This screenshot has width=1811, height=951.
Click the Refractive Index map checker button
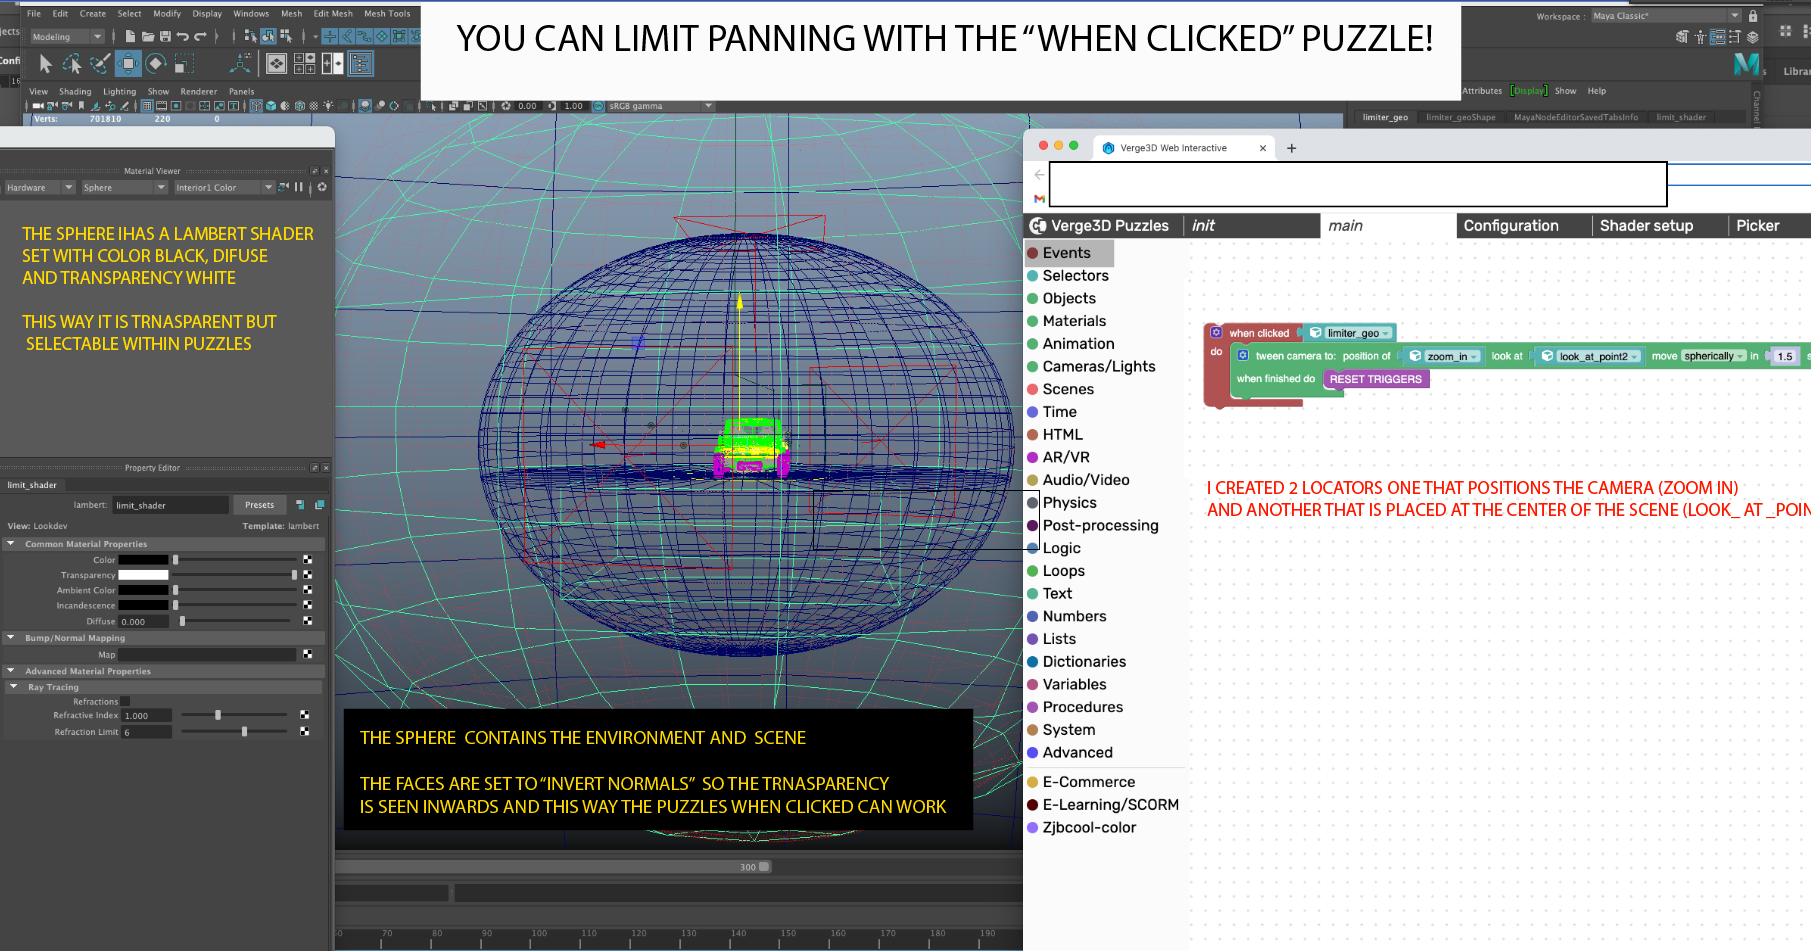(304, 715)
